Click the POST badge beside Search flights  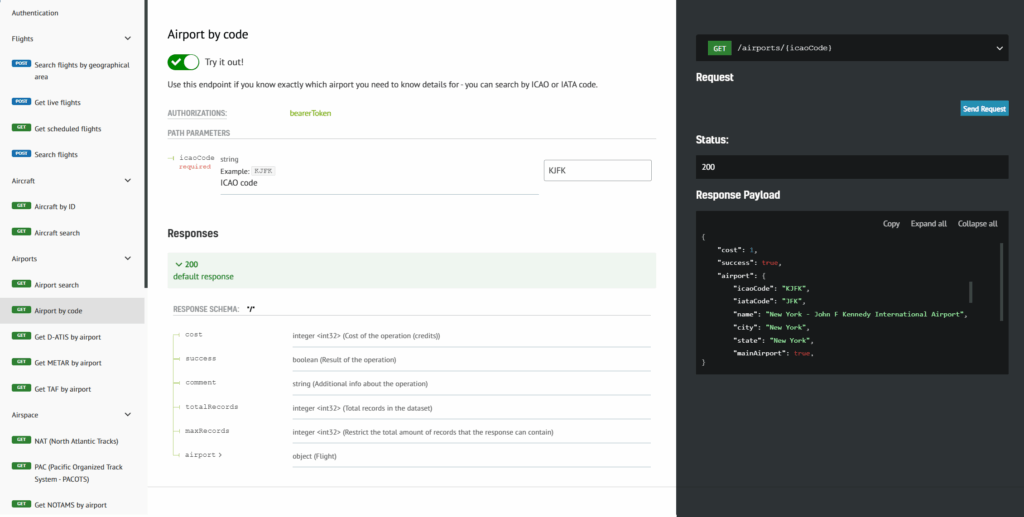point(21,154)
